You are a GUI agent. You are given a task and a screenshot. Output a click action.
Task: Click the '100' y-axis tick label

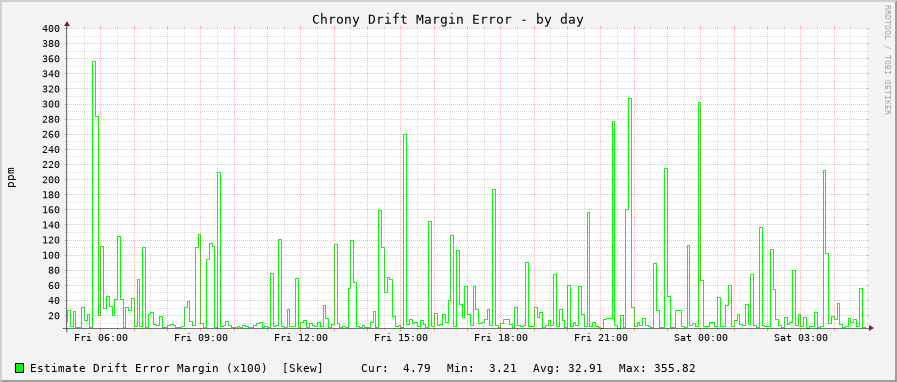[x=51, y=256]
